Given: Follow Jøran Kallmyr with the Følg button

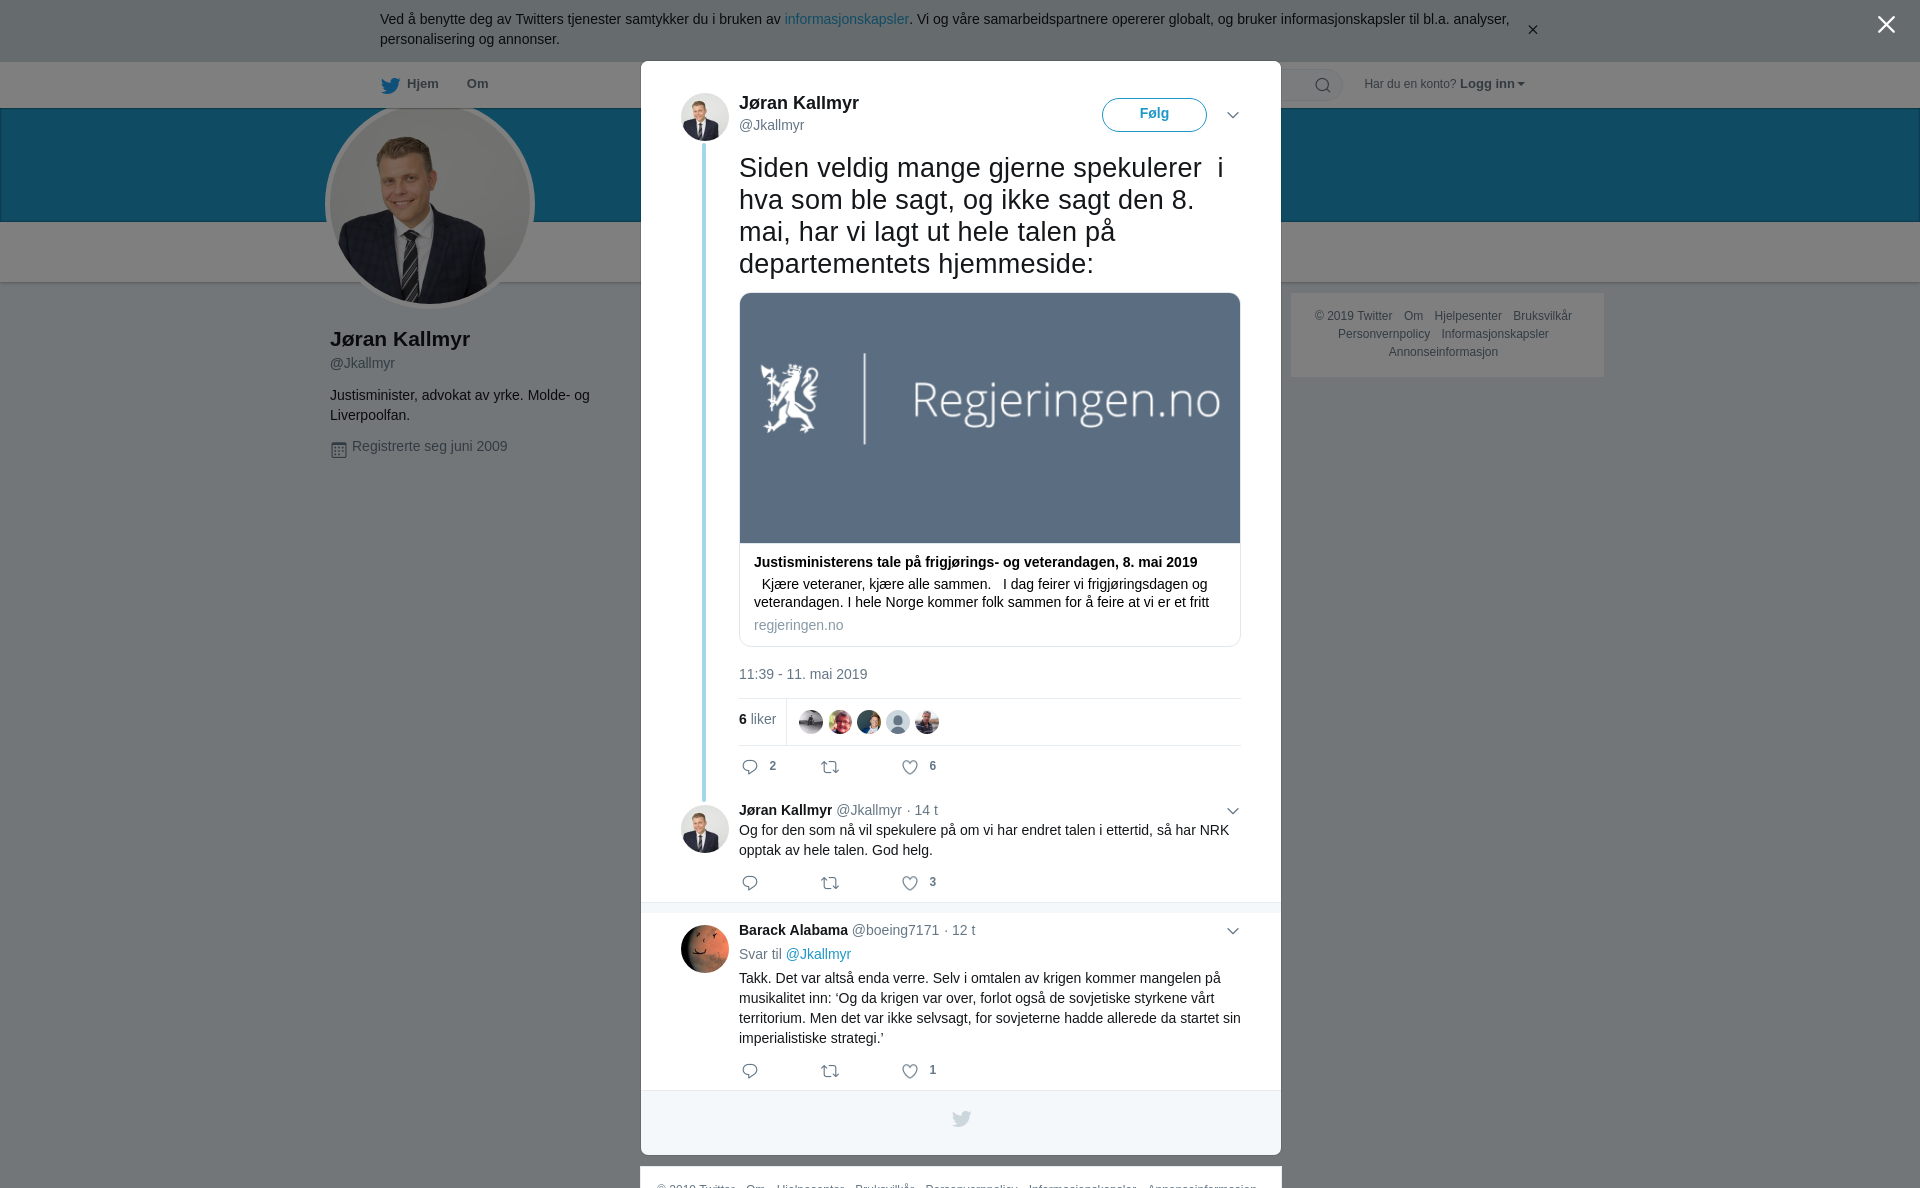Looking at the screenshot, I should (1154, 115).
